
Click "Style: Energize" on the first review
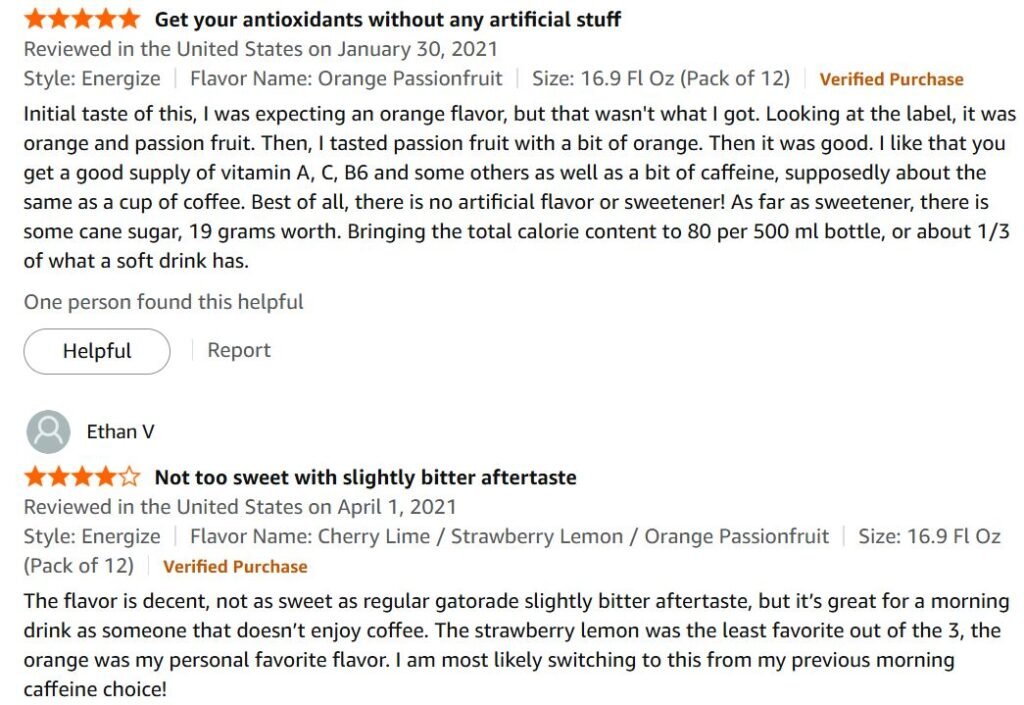(x=92, y=78)
